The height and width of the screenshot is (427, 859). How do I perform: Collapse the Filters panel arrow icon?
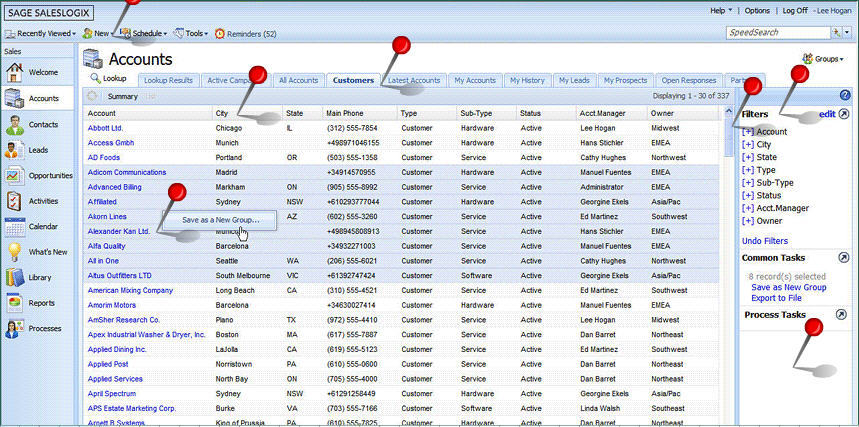pos(844,114)
